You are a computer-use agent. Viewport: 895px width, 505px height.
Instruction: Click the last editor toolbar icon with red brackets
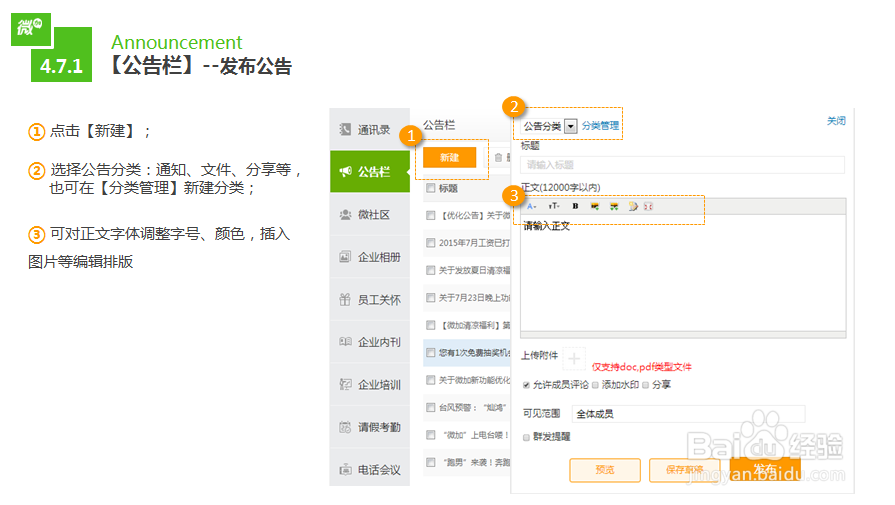[648, 207]
